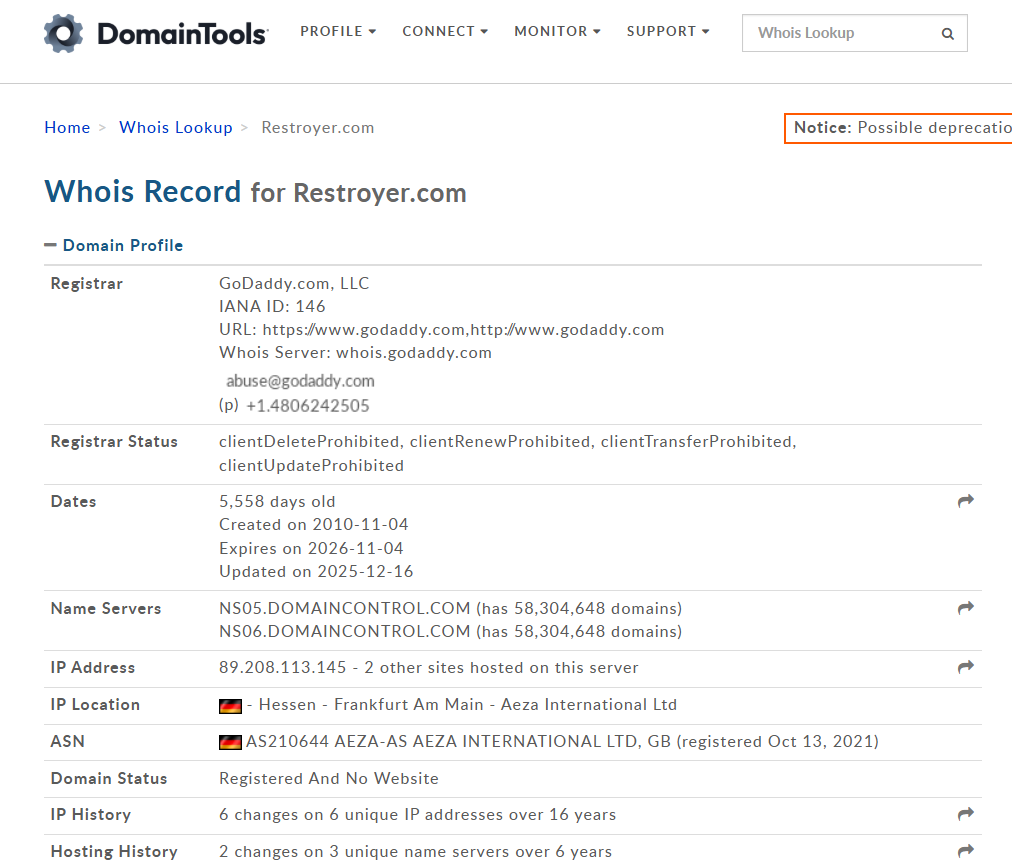Click the DomainTools gear logo
1012x867 pixels.
point(64,34)
